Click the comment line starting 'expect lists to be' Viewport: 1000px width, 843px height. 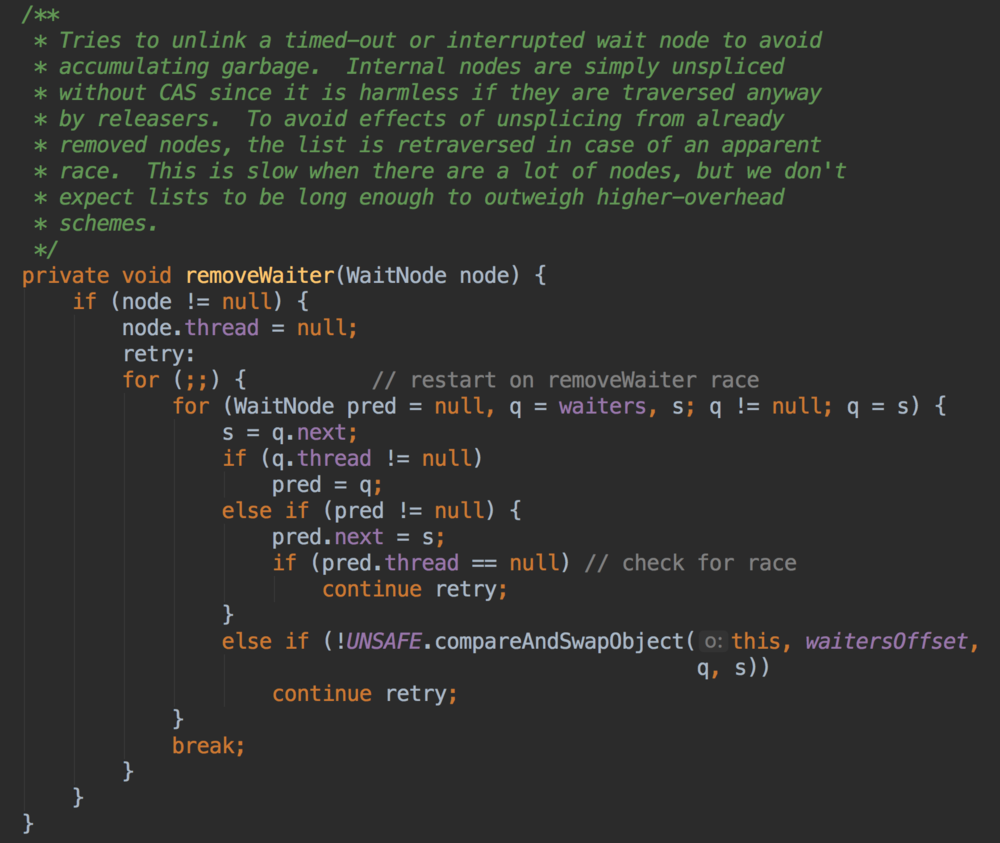409,198
